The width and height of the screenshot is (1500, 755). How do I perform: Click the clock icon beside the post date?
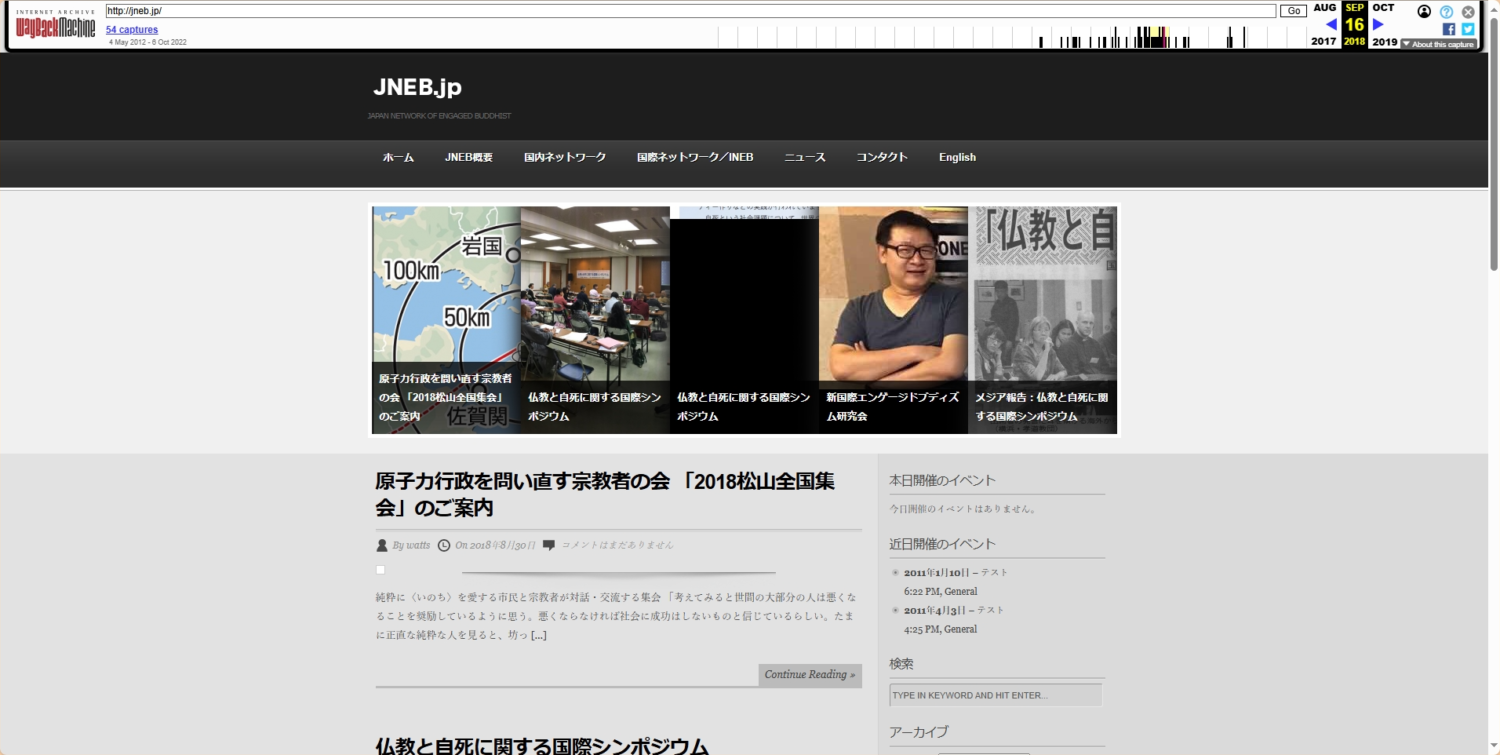[x=444, y=545]
